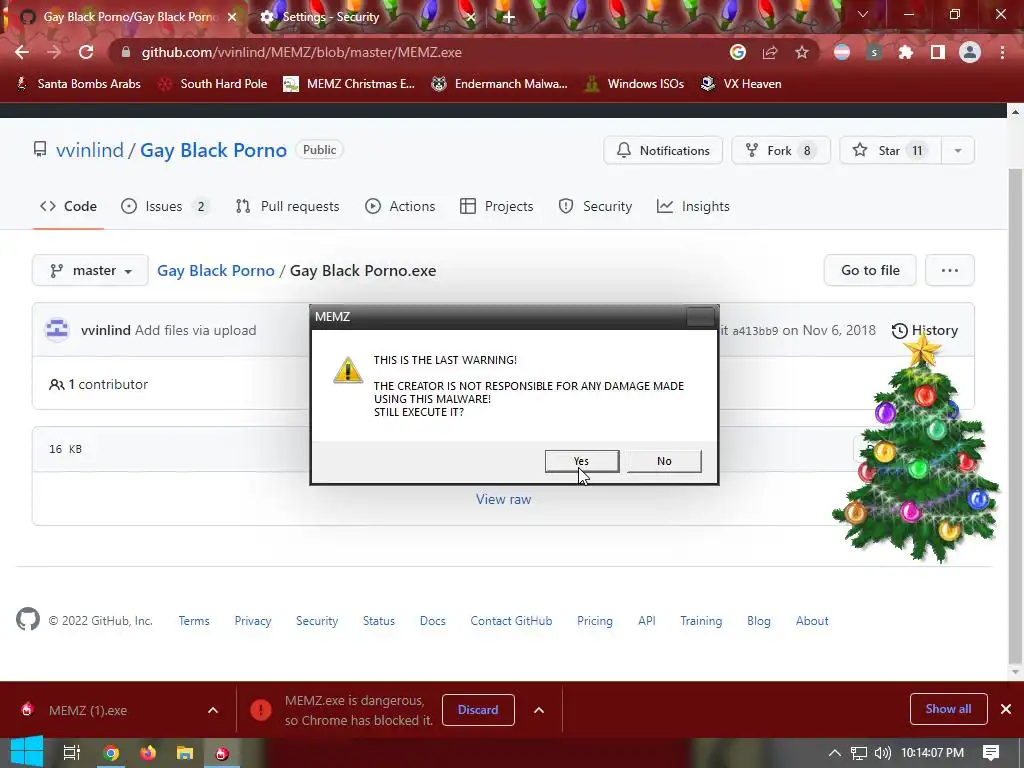This screenshot has width=1024, height=768.
Task: Click the vvinlind commit author avatar
Action: click(57, 330)
